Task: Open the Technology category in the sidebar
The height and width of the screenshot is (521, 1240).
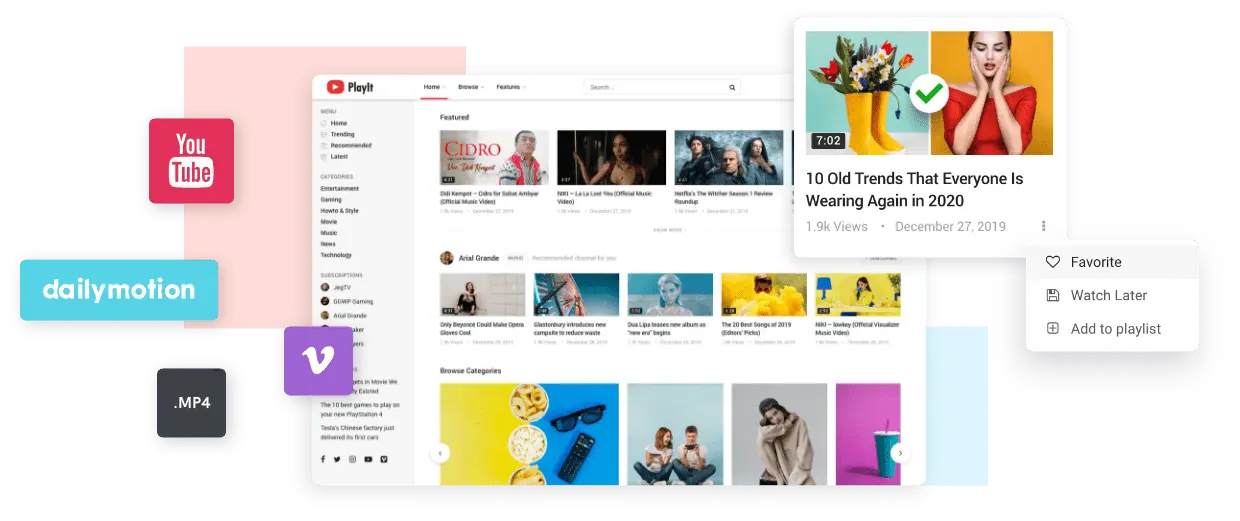Action: pos(336,255)
